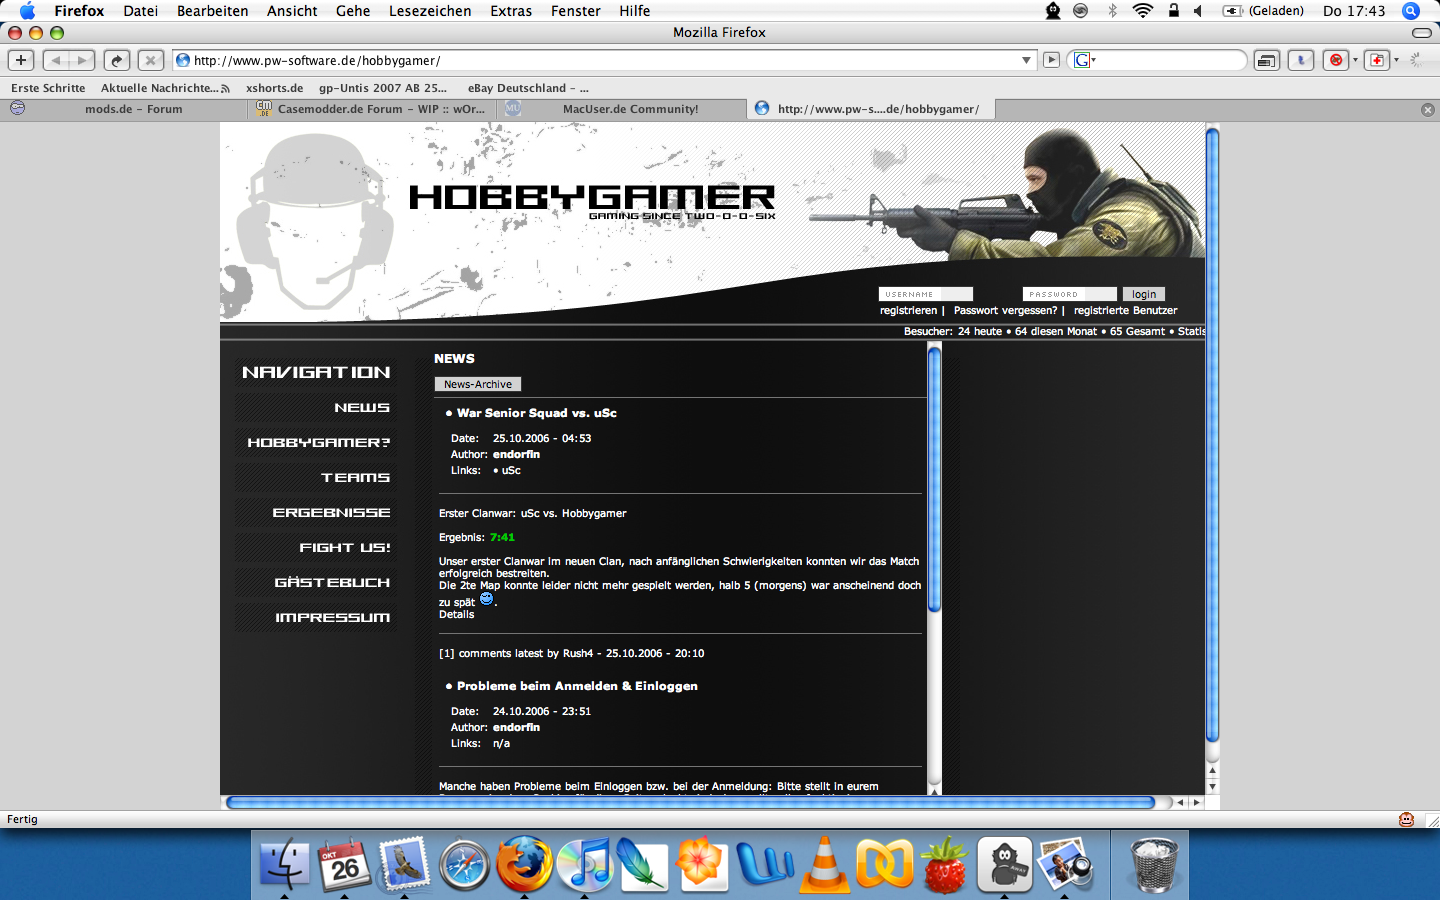
Task: Open VLC from the Dock
Action: point(824,864)
